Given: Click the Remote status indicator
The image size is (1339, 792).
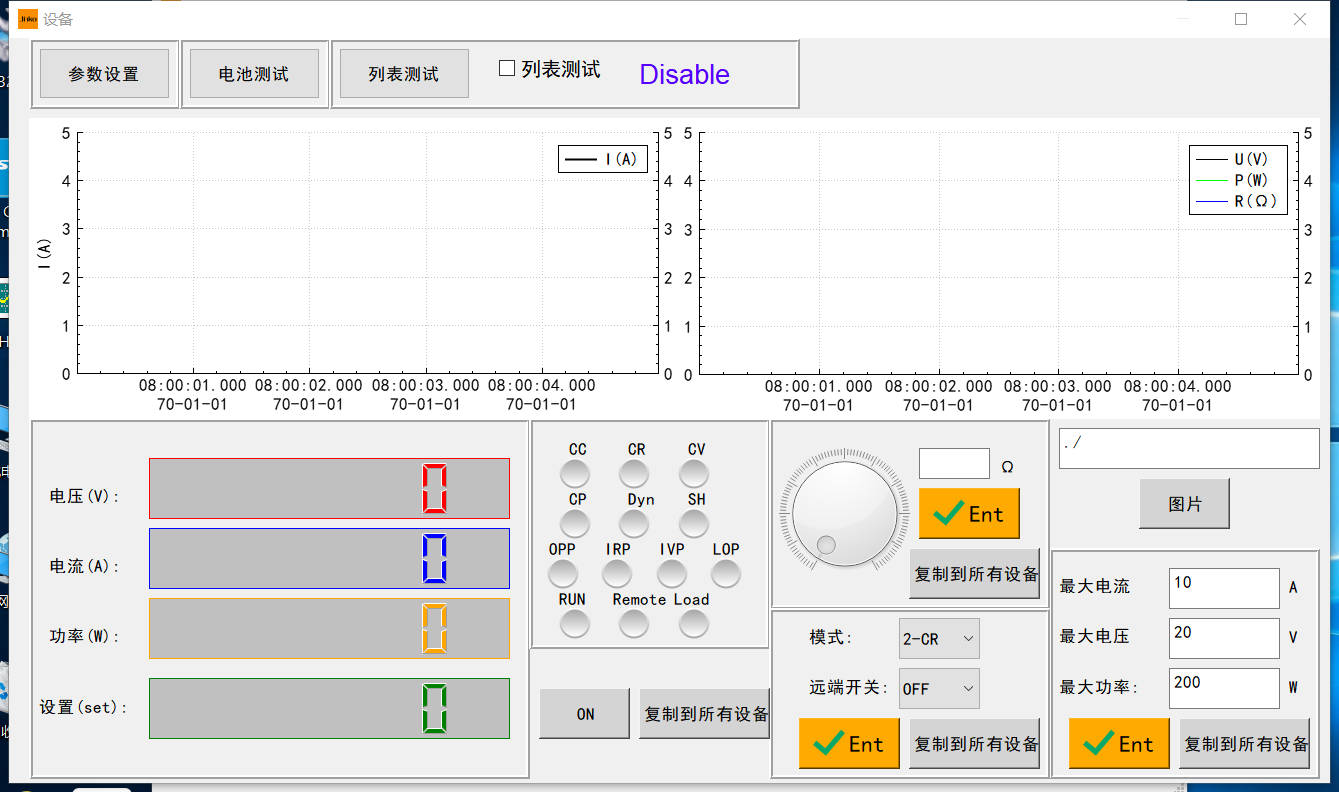Looking at the screenshot, I should click(634, 624).
